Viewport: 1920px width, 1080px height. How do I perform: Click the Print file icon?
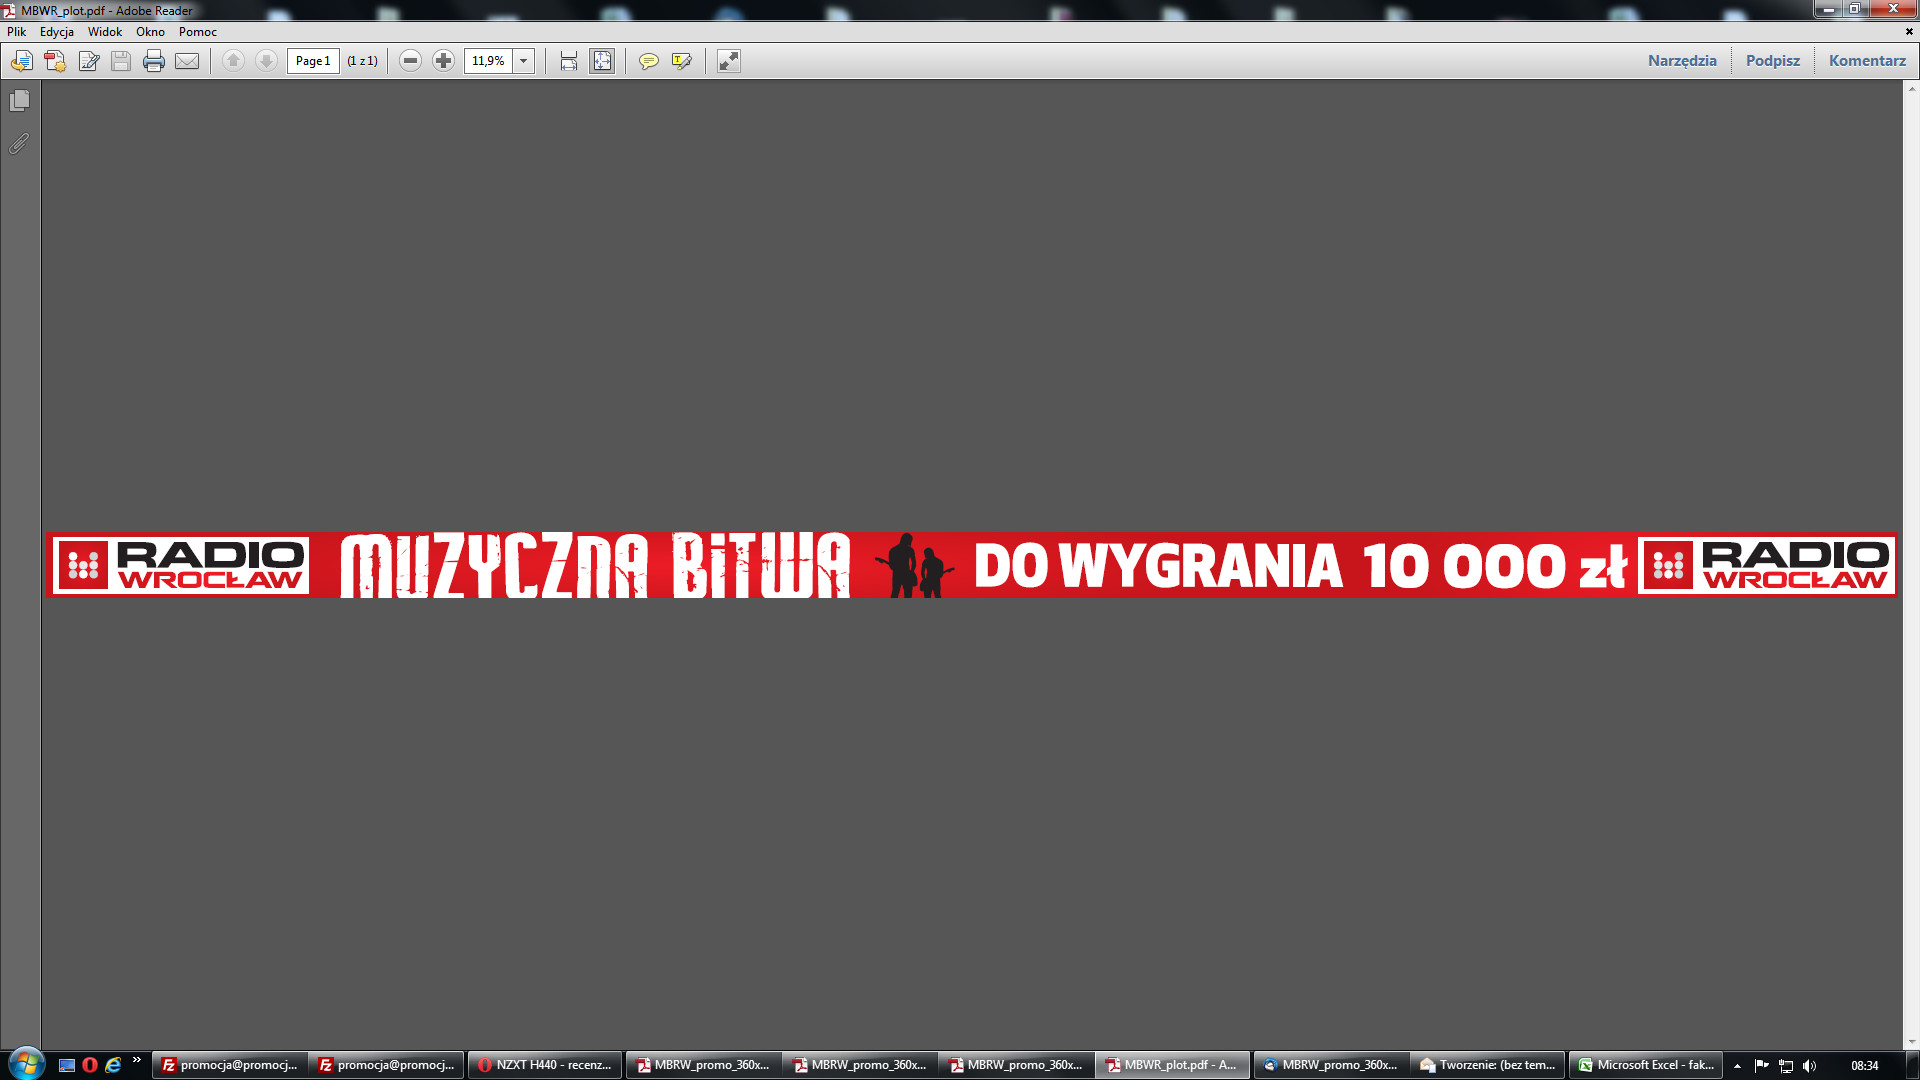tap(153, 61)
